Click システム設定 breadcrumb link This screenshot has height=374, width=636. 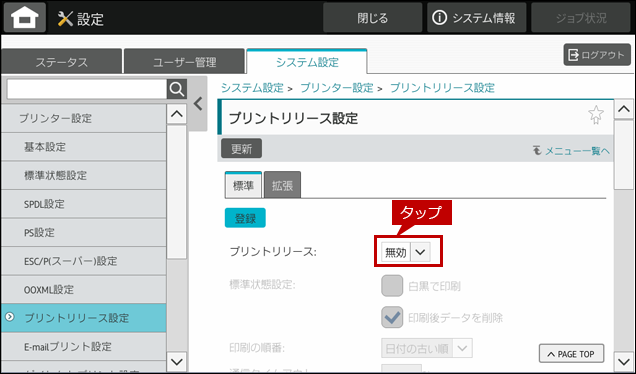[252, 88]
